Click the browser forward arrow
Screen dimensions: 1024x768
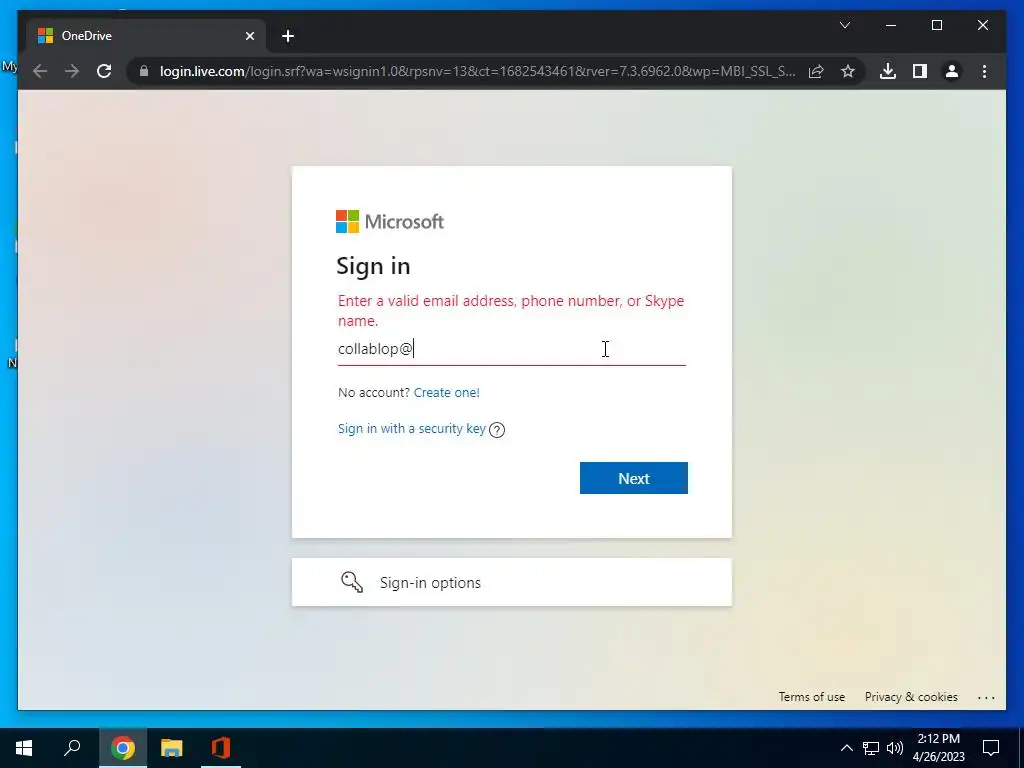point(72,71)
